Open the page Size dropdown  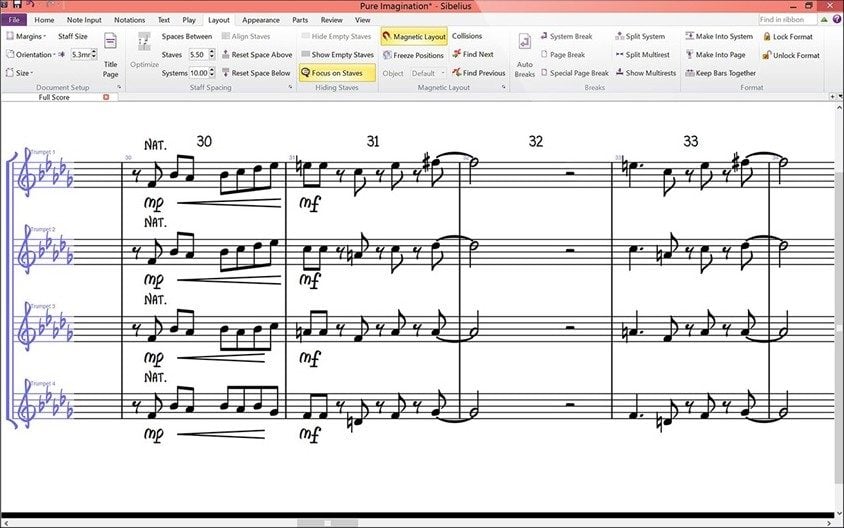pos(19,73)
